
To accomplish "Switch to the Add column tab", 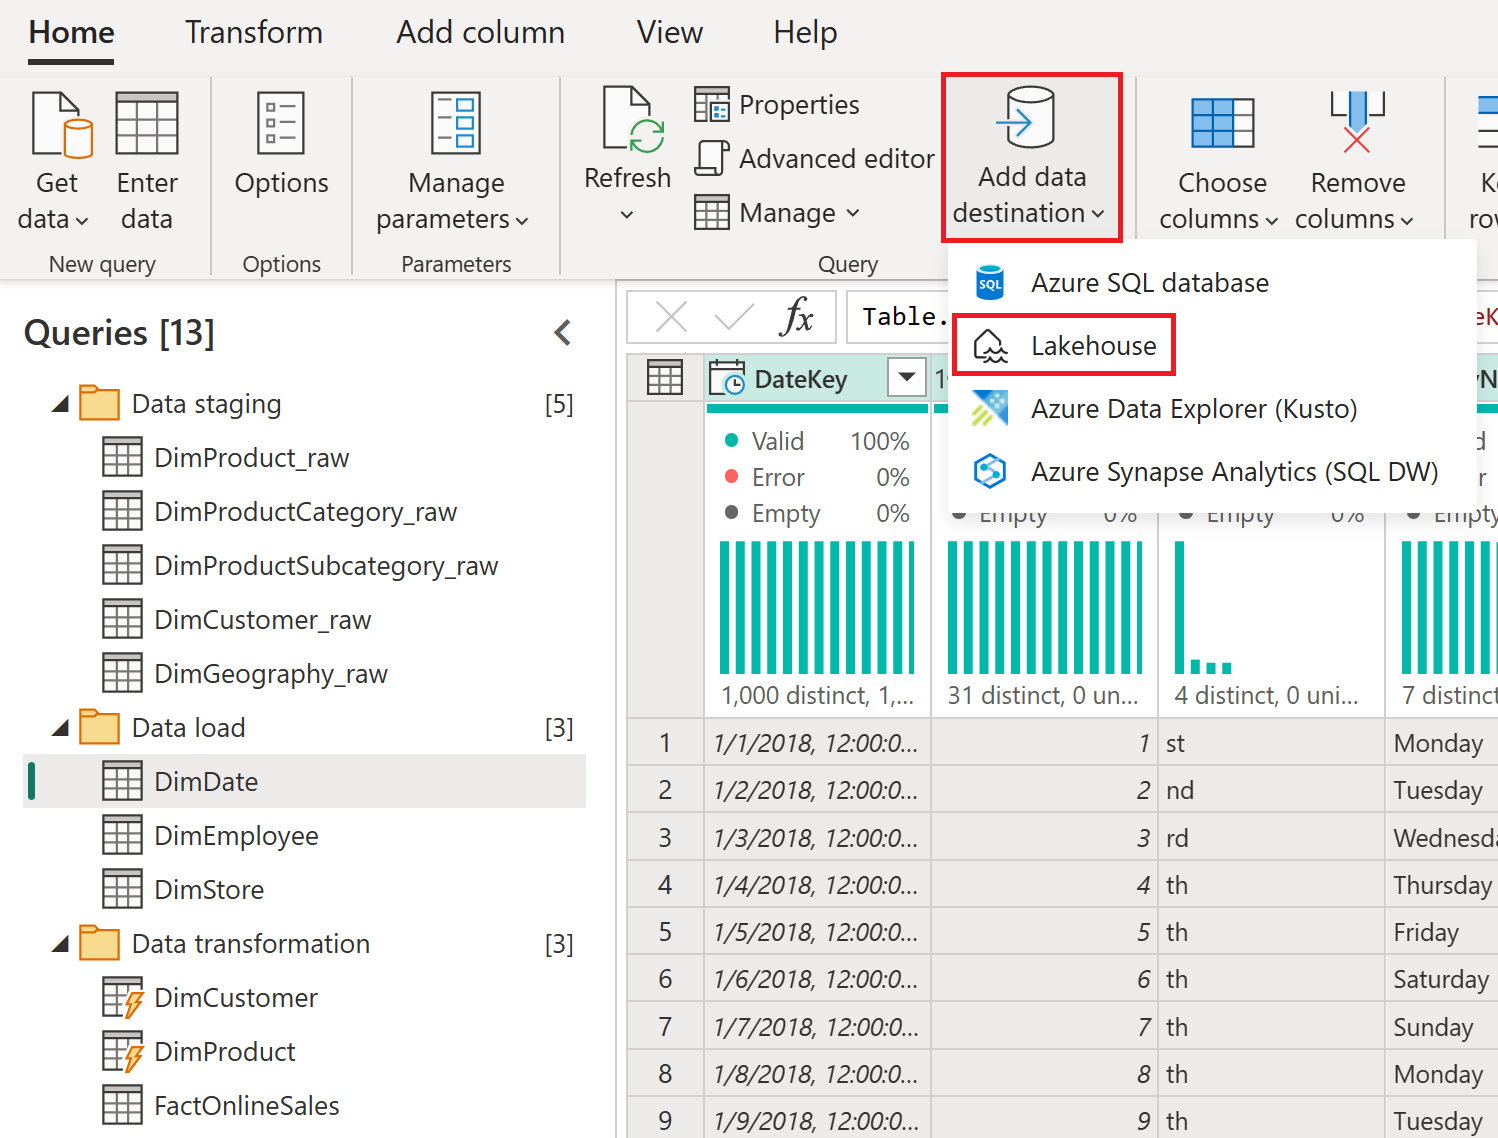I will coord(480,33).
